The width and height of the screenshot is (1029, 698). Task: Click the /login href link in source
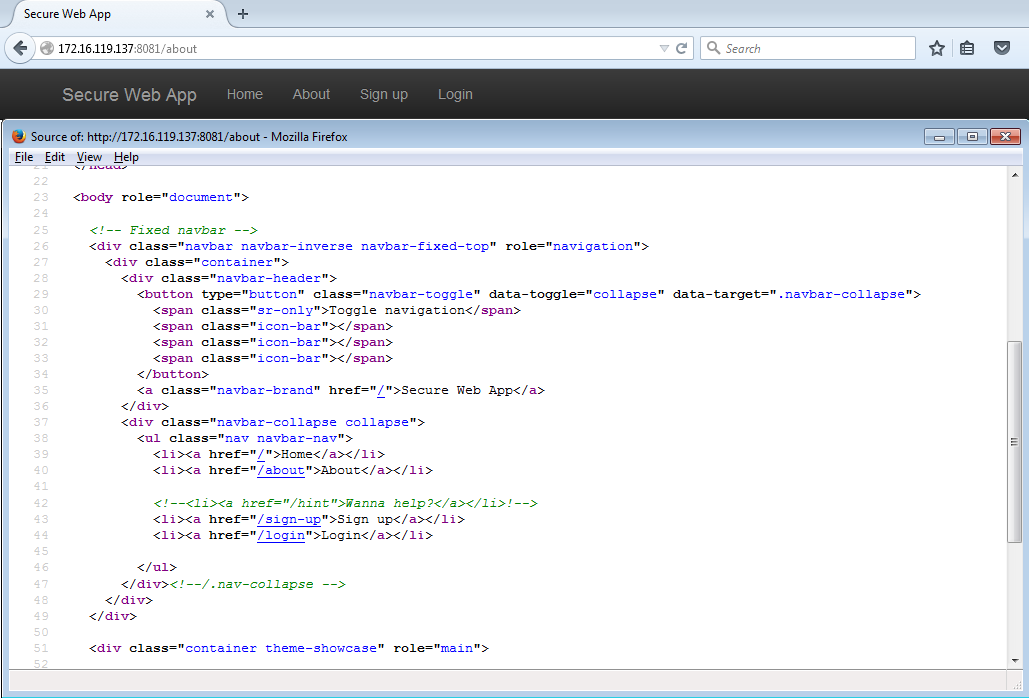pyautogui.click(x=281, y=535)
